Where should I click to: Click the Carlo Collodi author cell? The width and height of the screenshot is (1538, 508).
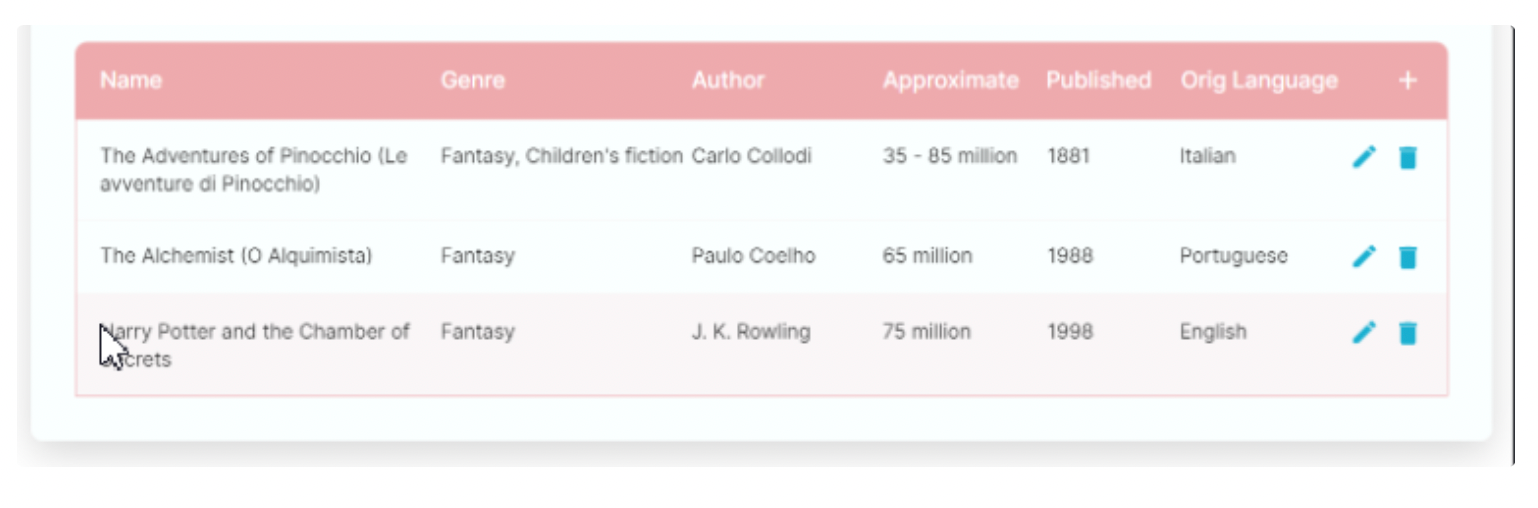tap(752, 156)
